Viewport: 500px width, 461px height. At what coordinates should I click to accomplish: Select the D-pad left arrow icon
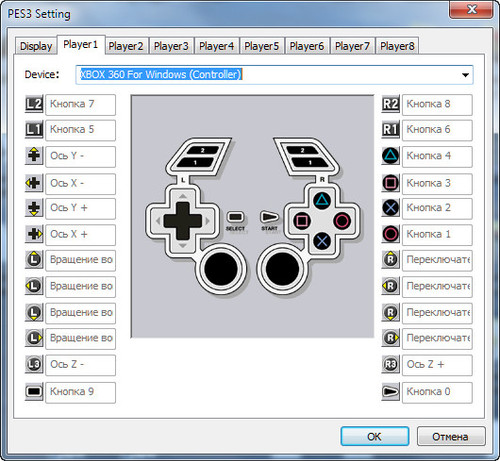[x=34, y=183]
